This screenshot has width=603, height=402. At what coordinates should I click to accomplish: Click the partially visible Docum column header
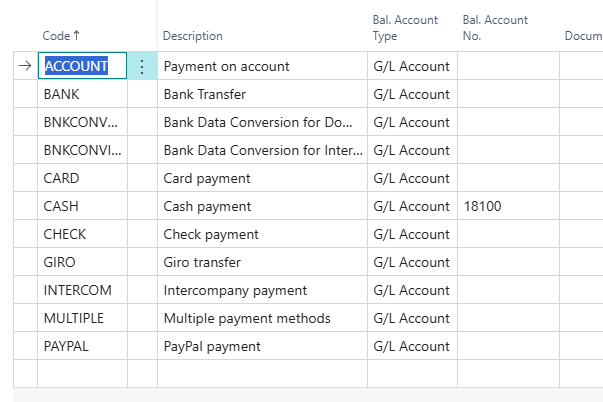pos(583,36)
